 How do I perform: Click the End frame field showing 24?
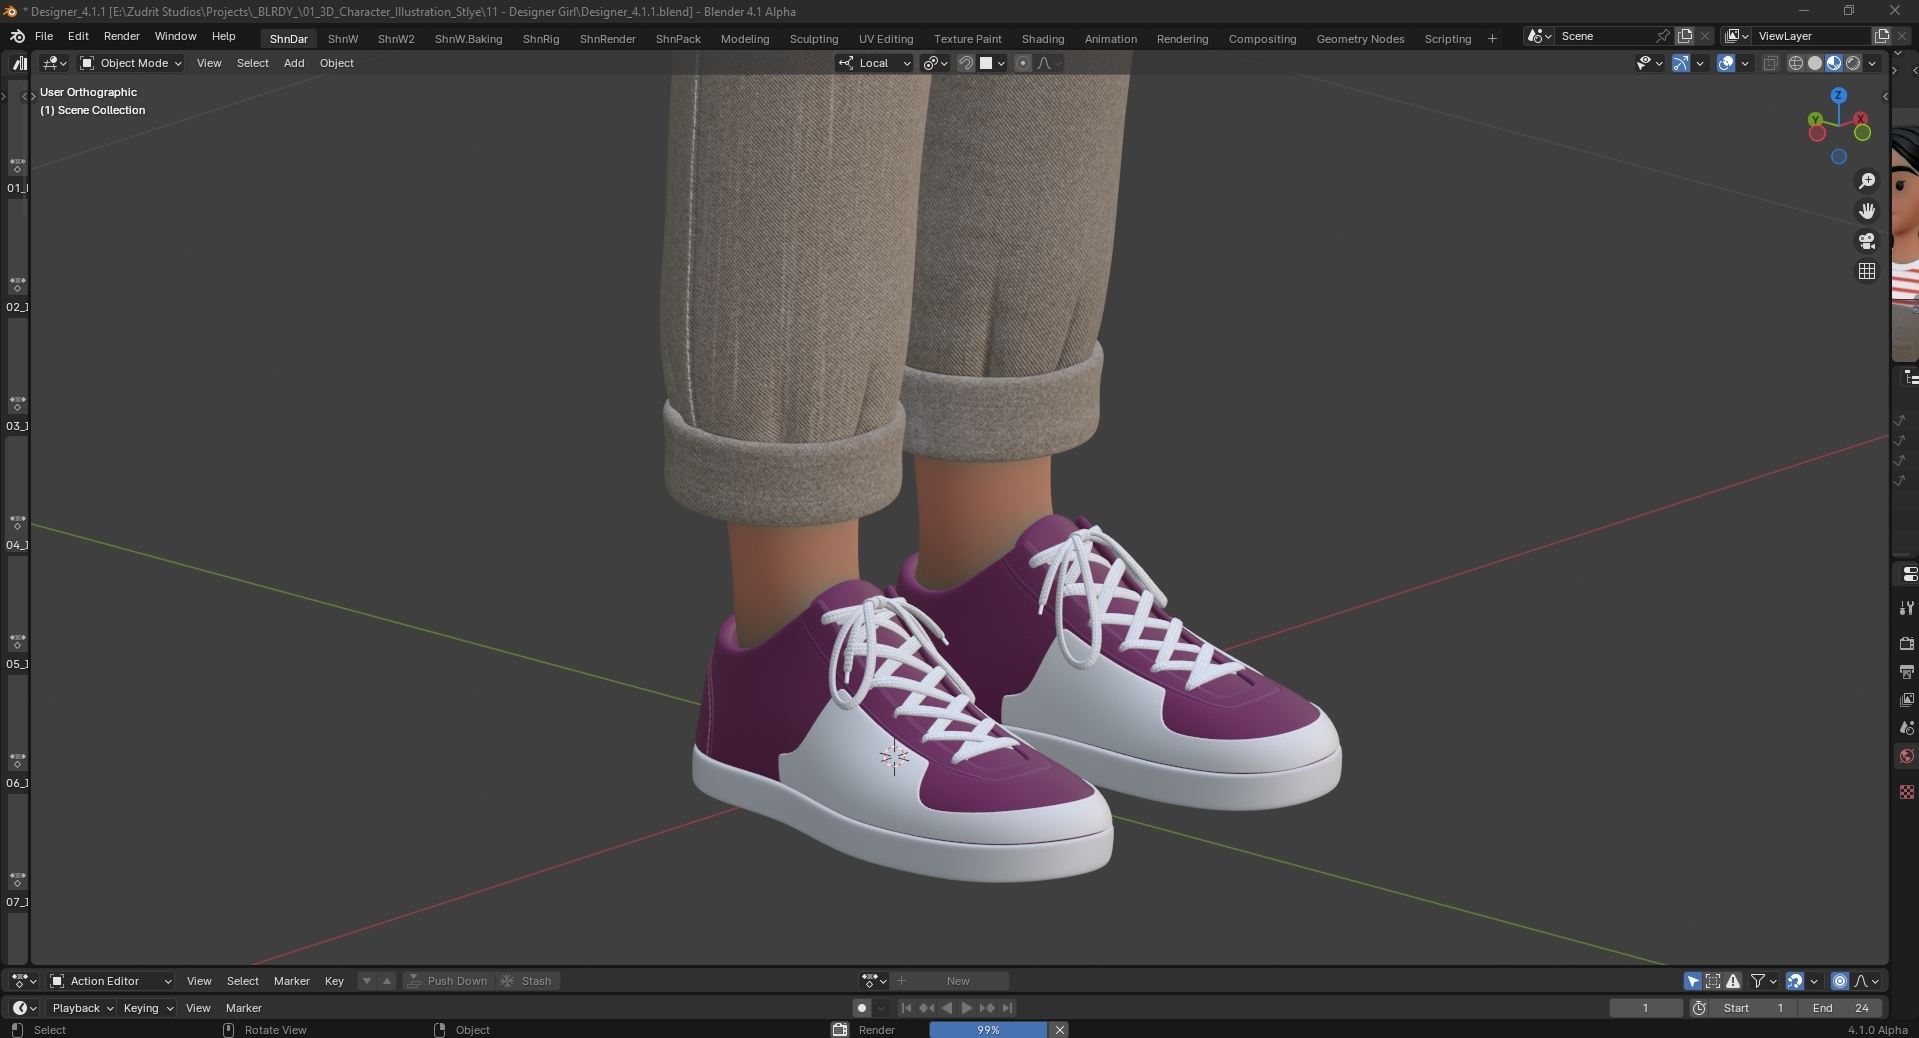click(x=1841, y=1008)
